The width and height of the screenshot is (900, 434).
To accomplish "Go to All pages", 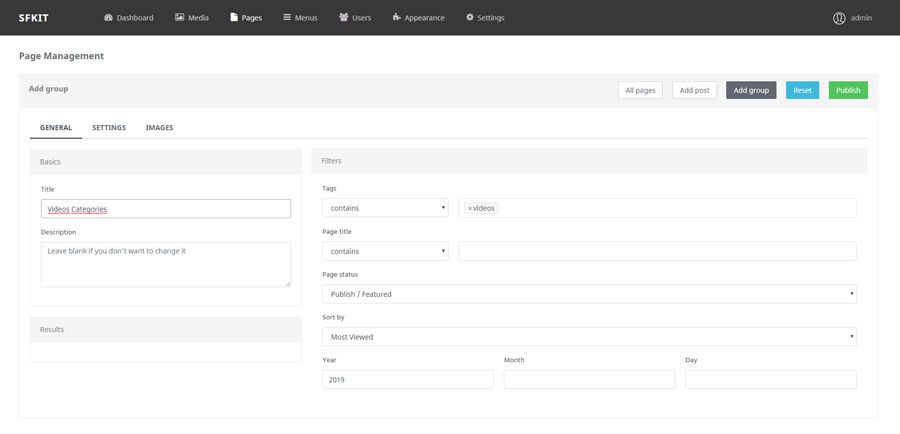I will 640,90.
